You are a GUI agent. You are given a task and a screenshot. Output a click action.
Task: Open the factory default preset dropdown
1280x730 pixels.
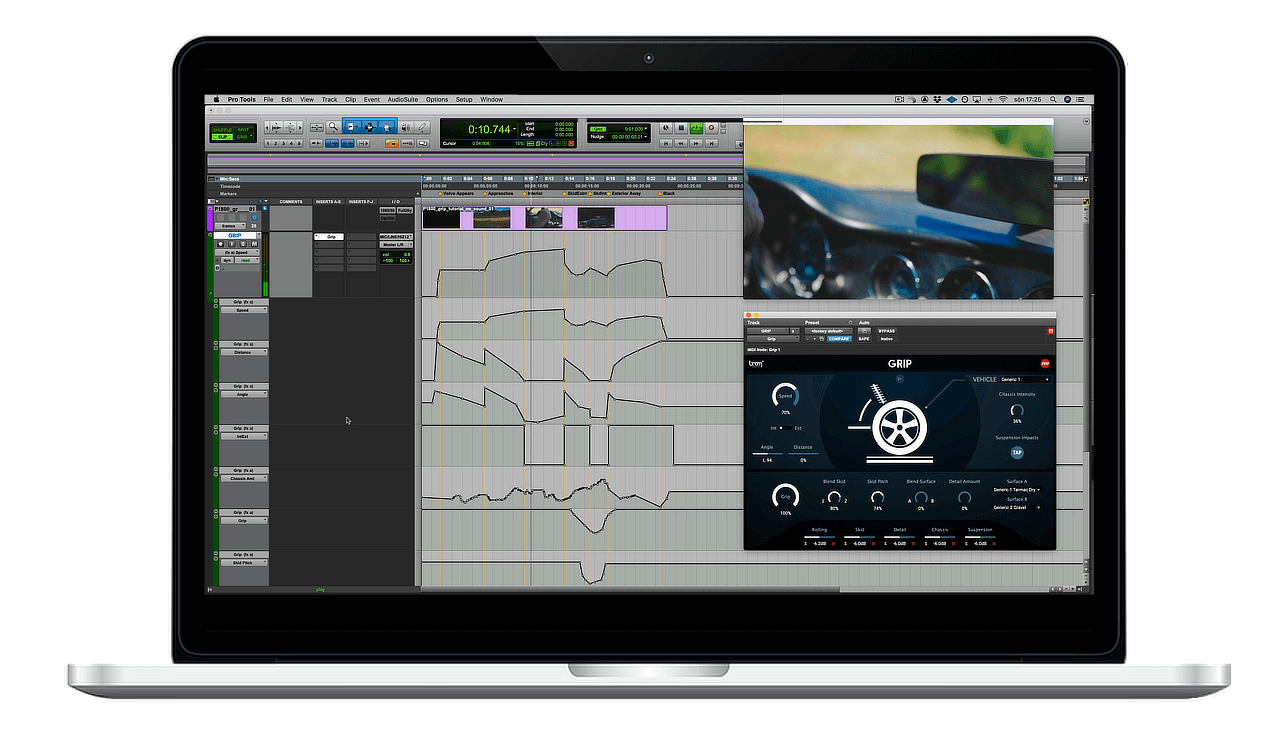828,331
